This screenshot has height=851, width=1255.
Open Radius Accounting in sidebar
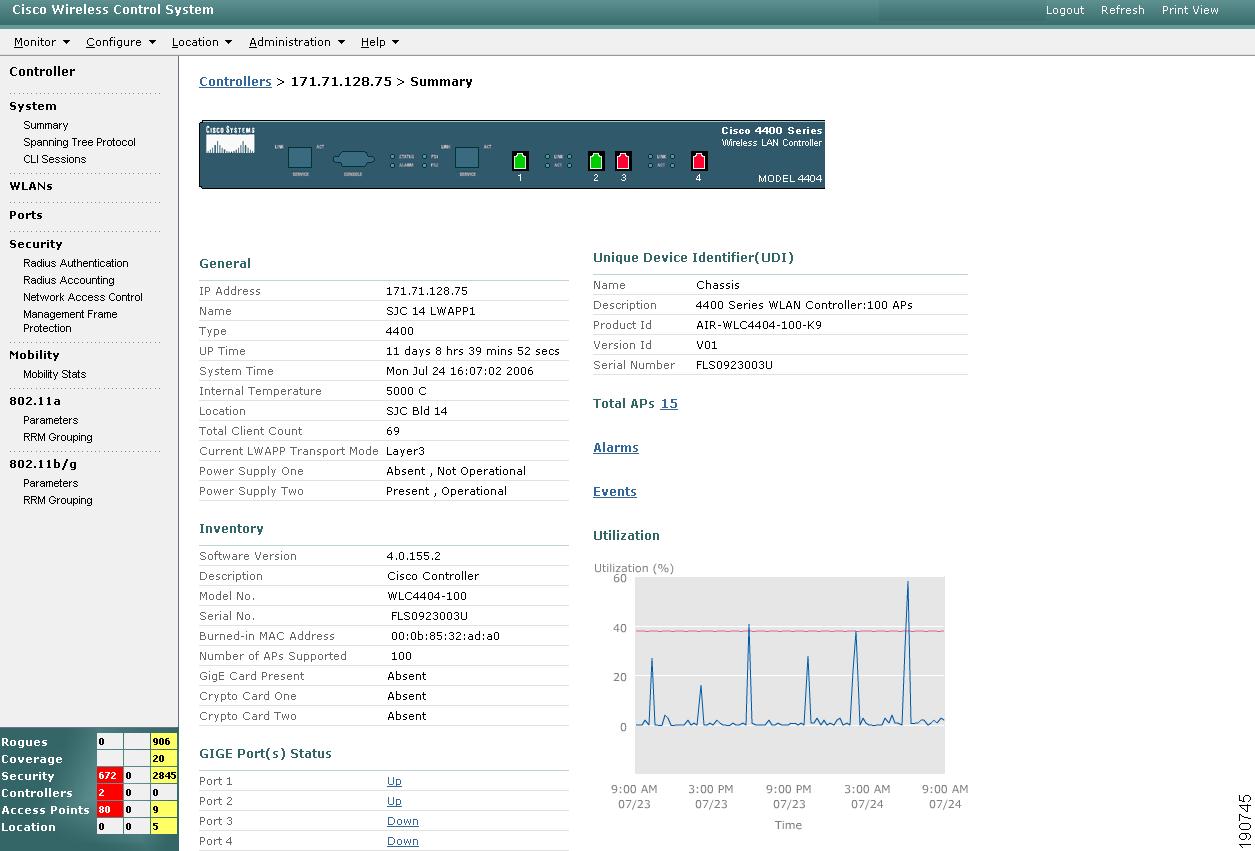69,280
